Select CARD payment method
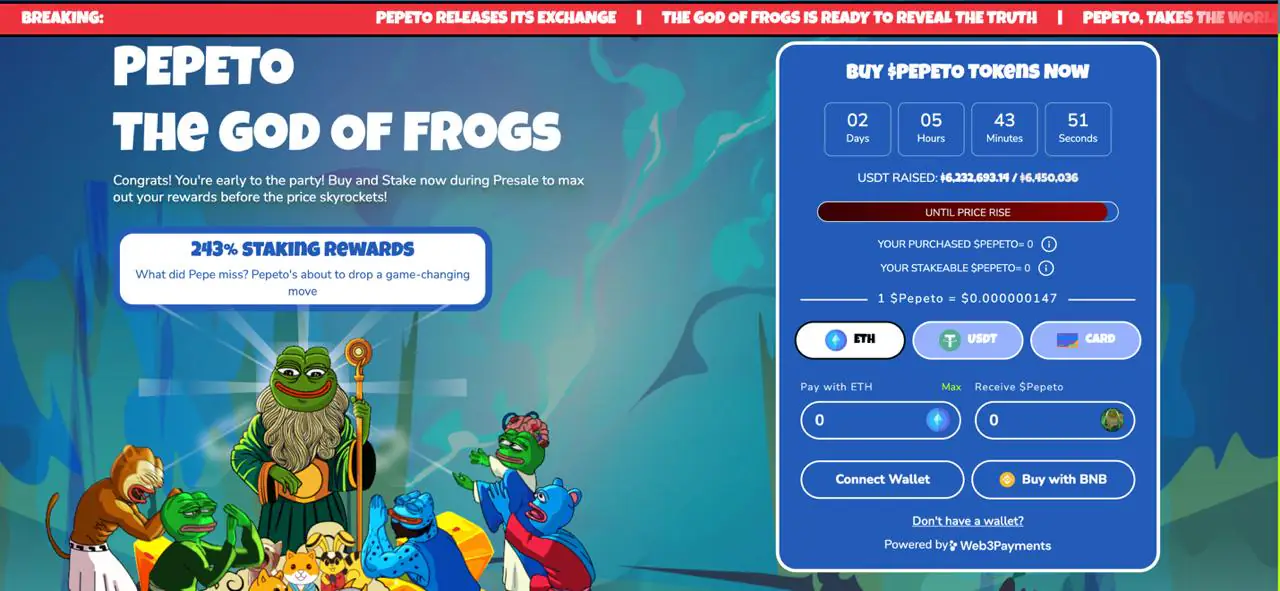This screenshot has height=591, width=1280. [1085, 340]
